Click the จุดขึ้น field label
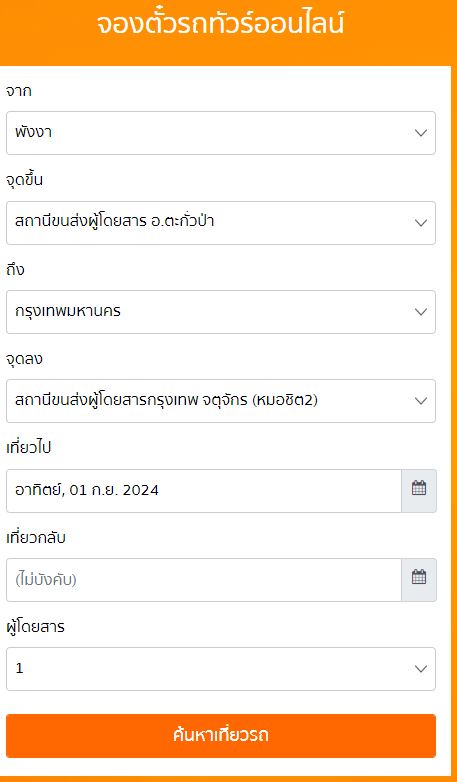The width and height of the screenshot is (457, 782). [24, 180]
